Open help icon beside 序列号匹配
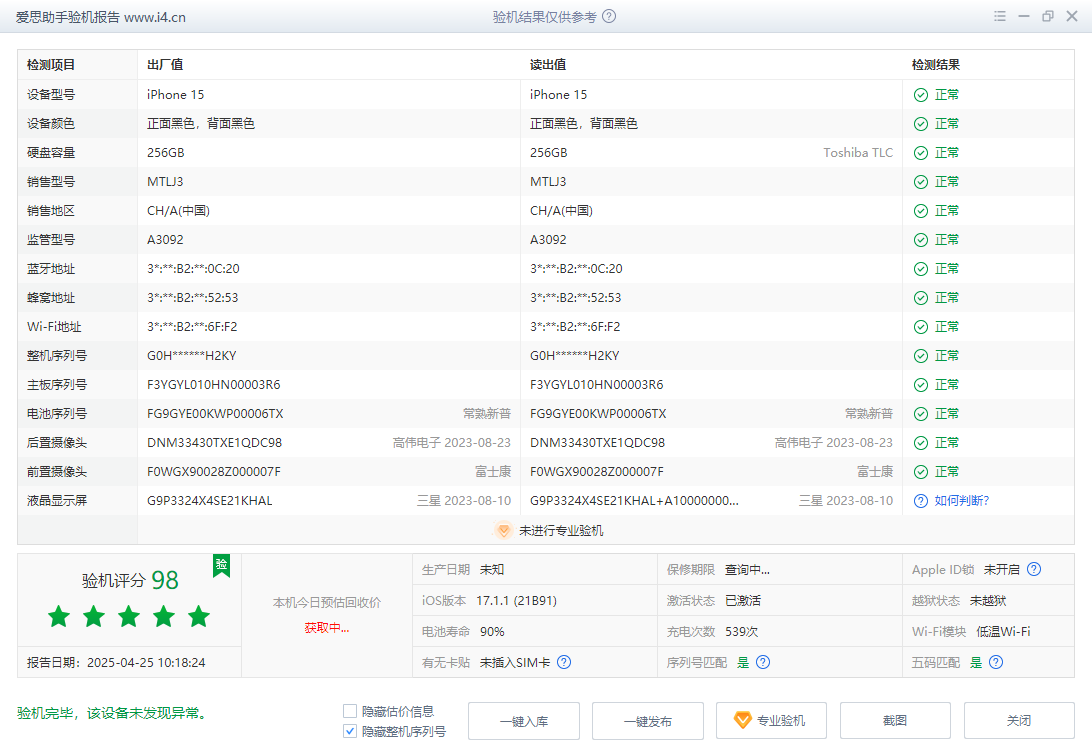This screenshot has height=756, width=1092. click(763, 662)
